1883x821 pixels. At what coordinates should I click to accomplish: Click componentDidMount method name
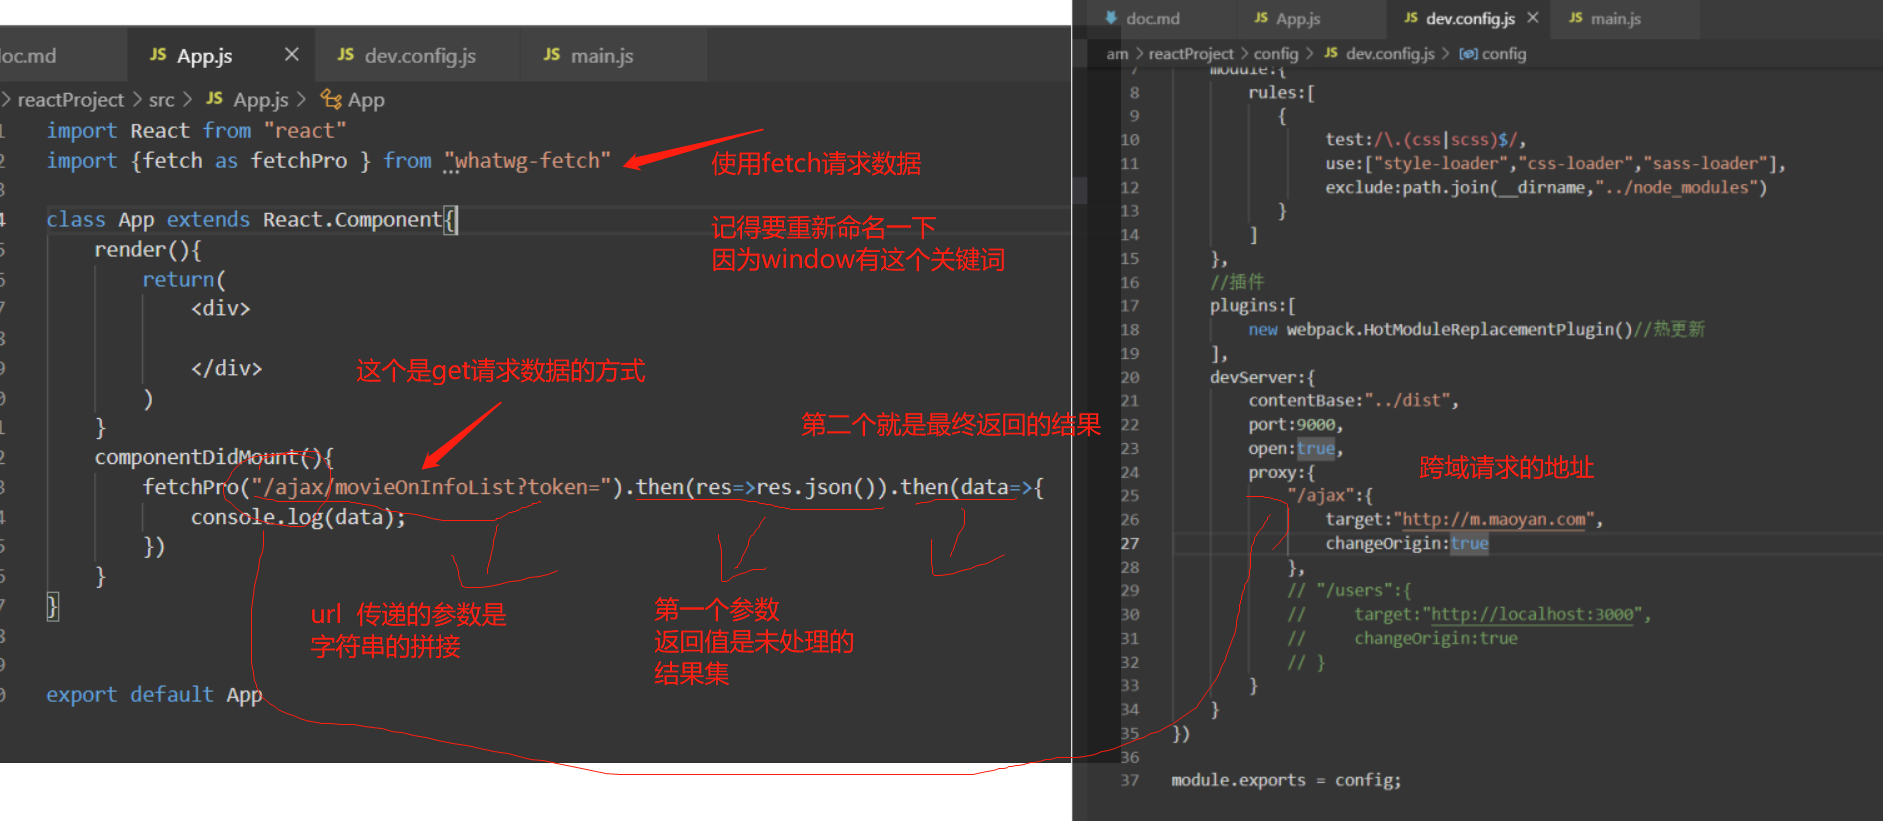click(x=196, y=458)
